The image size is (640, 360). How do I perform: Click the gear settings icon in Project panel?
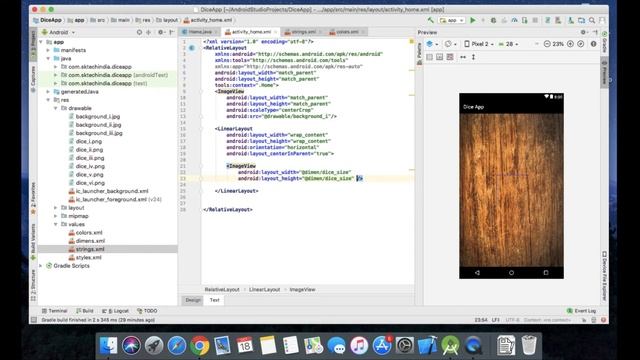160,32
